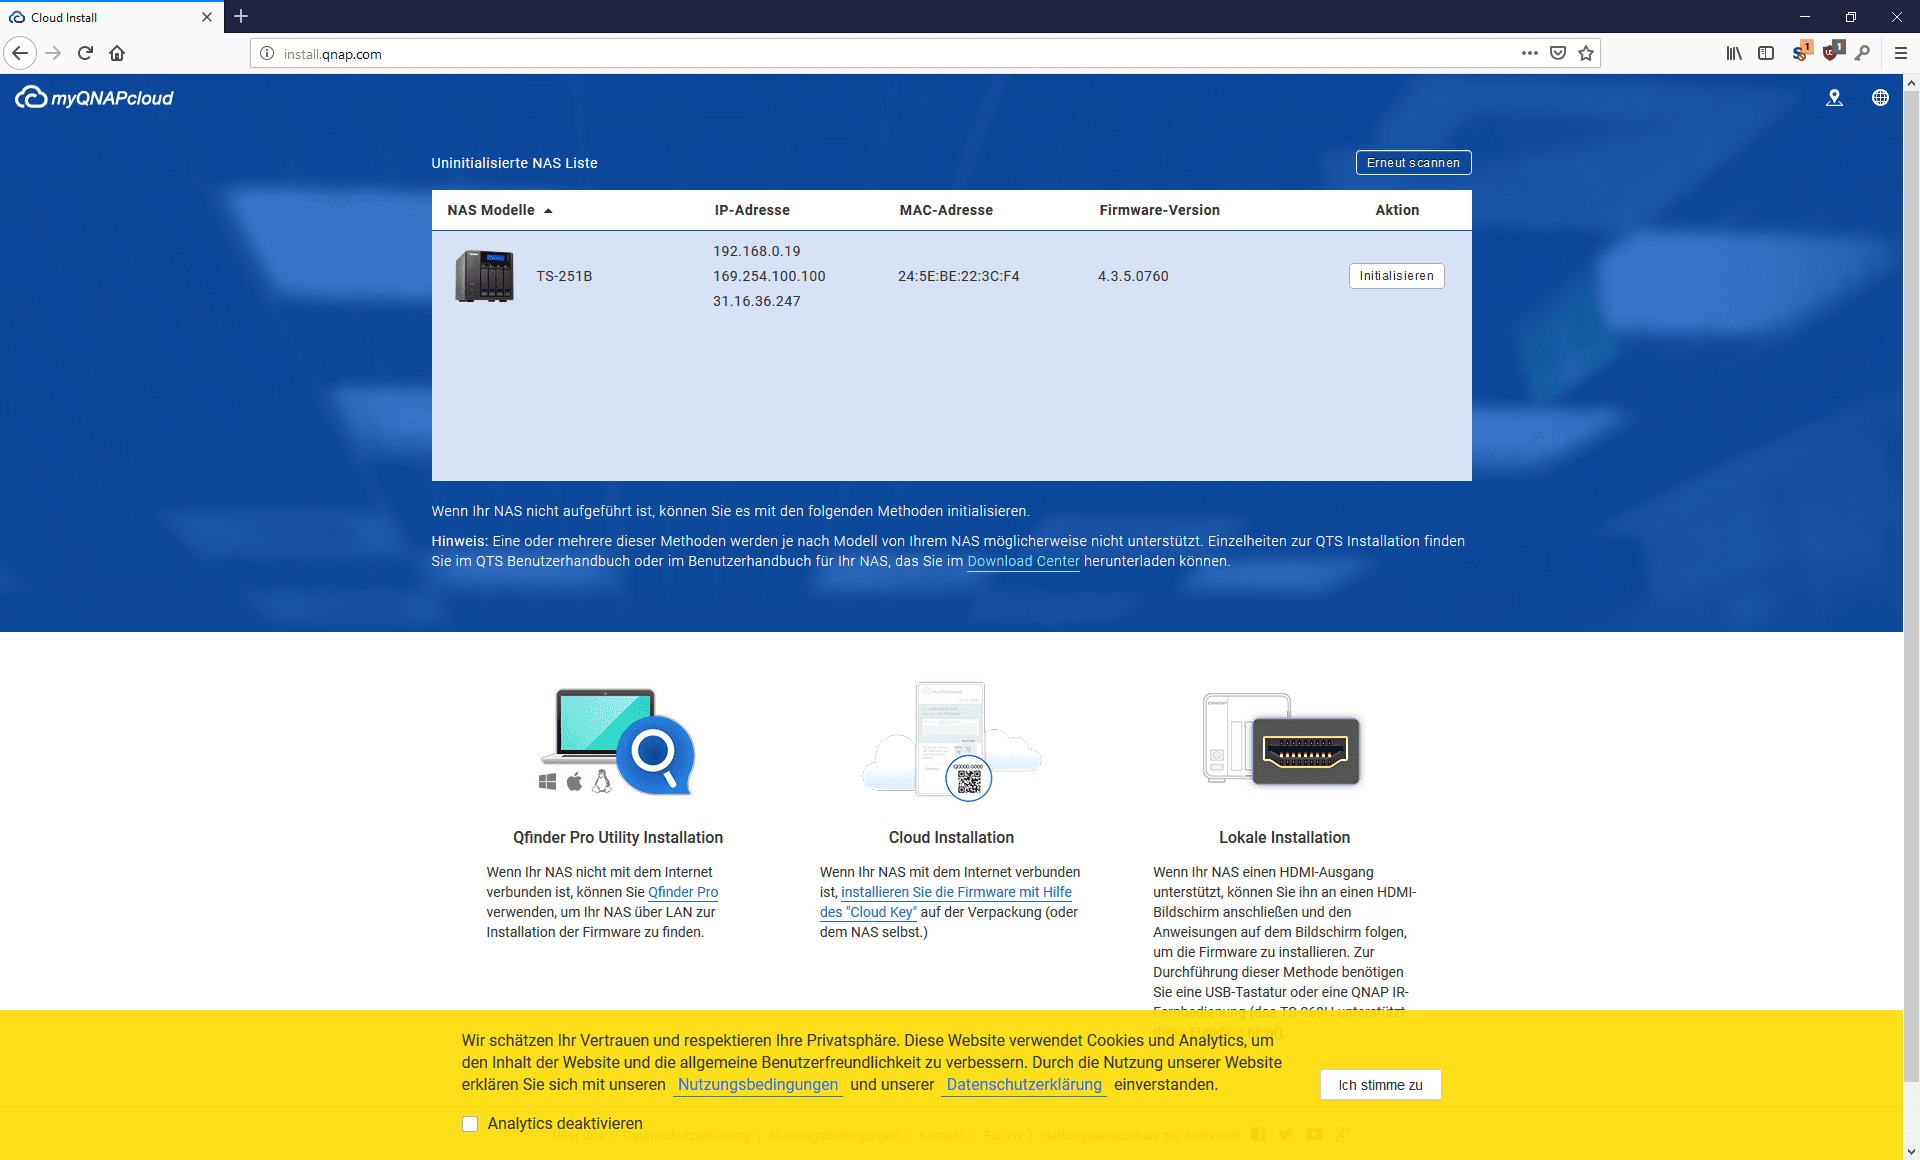The width and height of the screenshot is (1920, 1160).
Task: Open a new browser tab
Action: pos(241,17)
